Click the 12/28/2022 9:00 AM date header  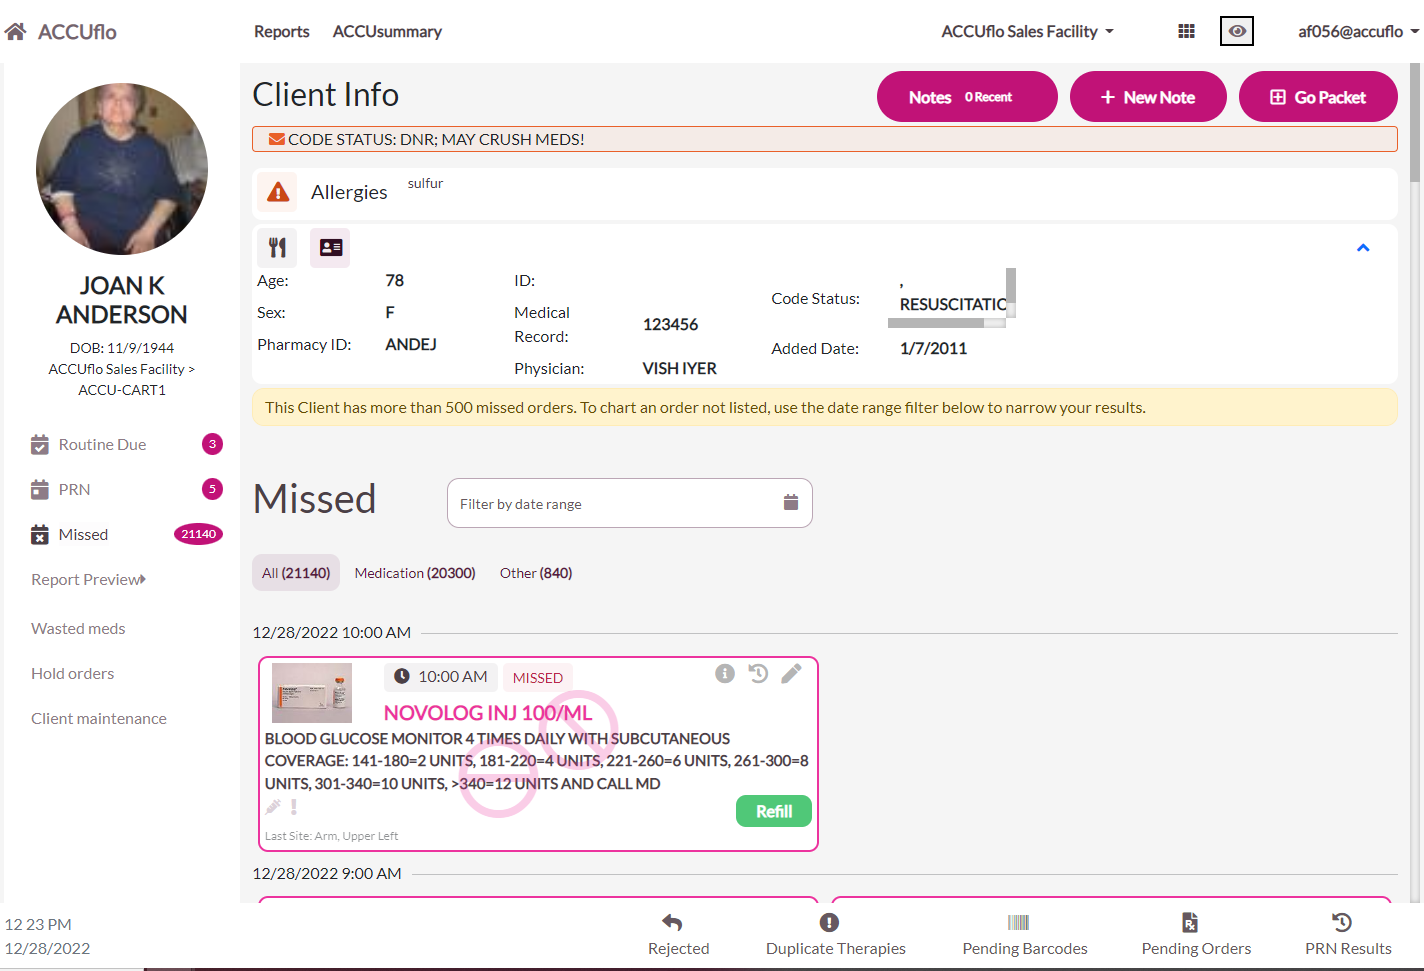point(326,873)
